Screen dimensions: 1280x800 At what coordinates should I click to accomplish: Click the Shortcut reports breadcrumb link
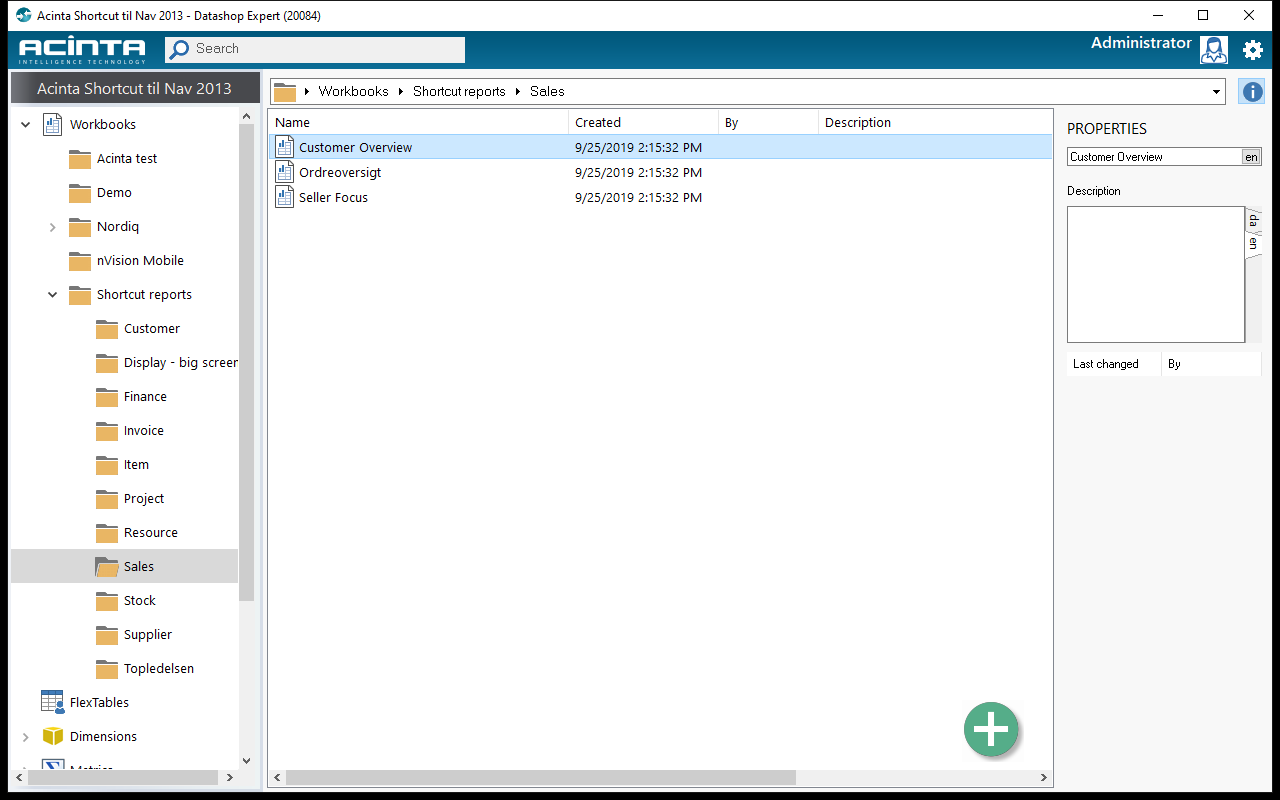point(459,91)
